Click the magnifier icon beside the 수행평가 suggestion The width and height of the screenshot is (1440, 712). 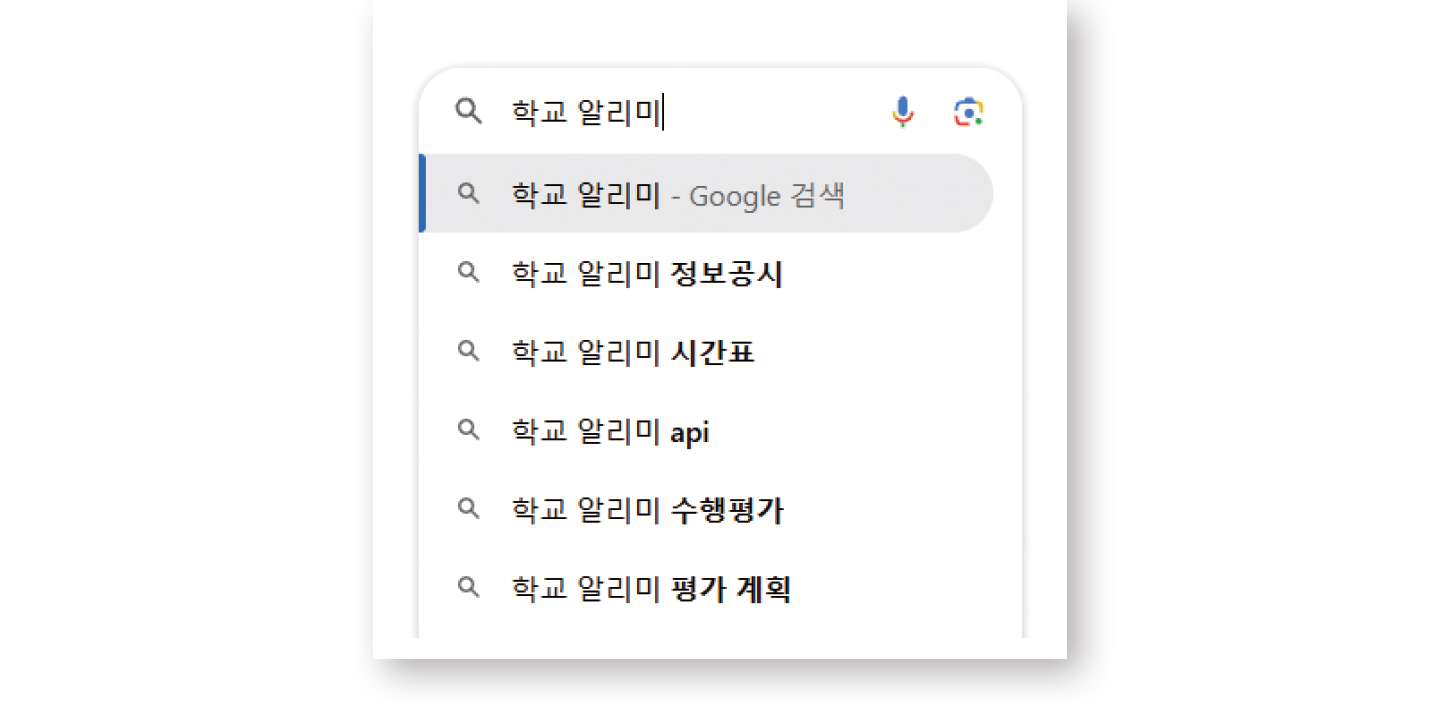(x=468, y=509)
